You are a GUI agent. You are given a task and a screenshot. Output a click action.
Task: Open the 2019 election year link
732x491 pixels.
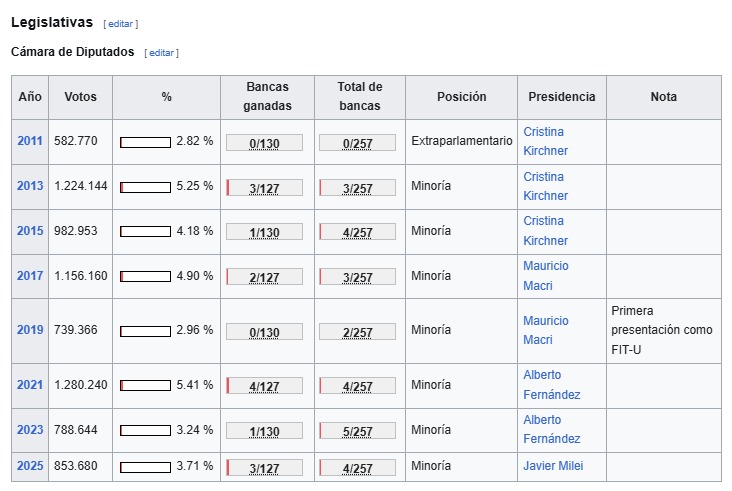[30, 330]
